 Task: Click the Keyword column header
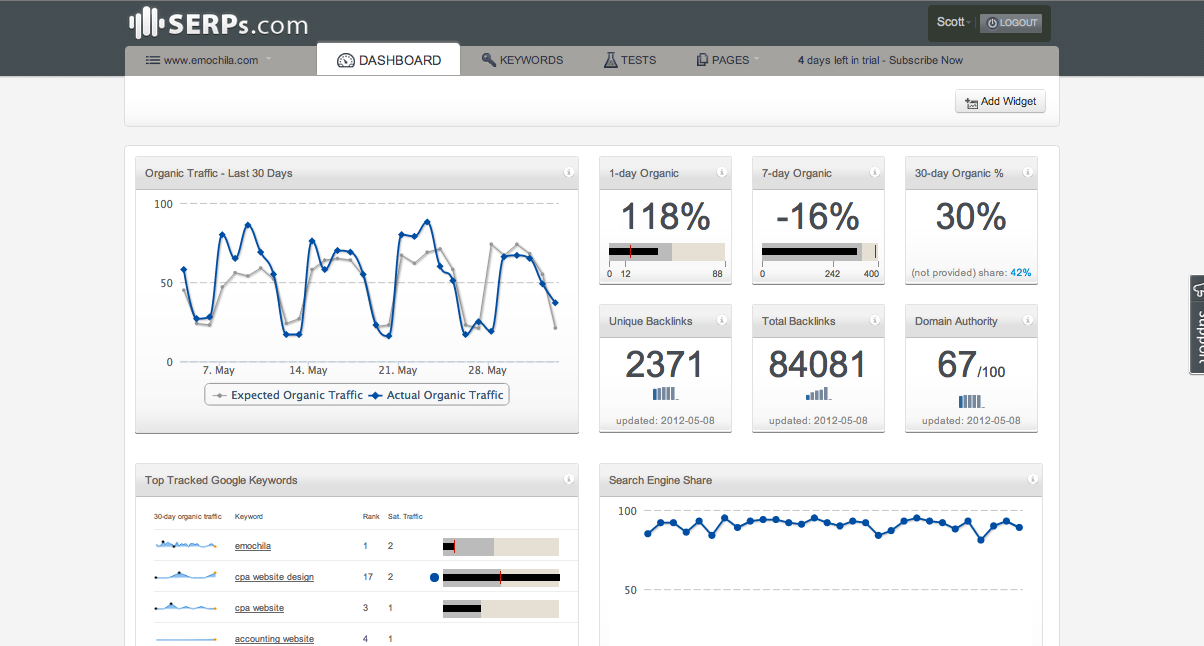[249, 517]
